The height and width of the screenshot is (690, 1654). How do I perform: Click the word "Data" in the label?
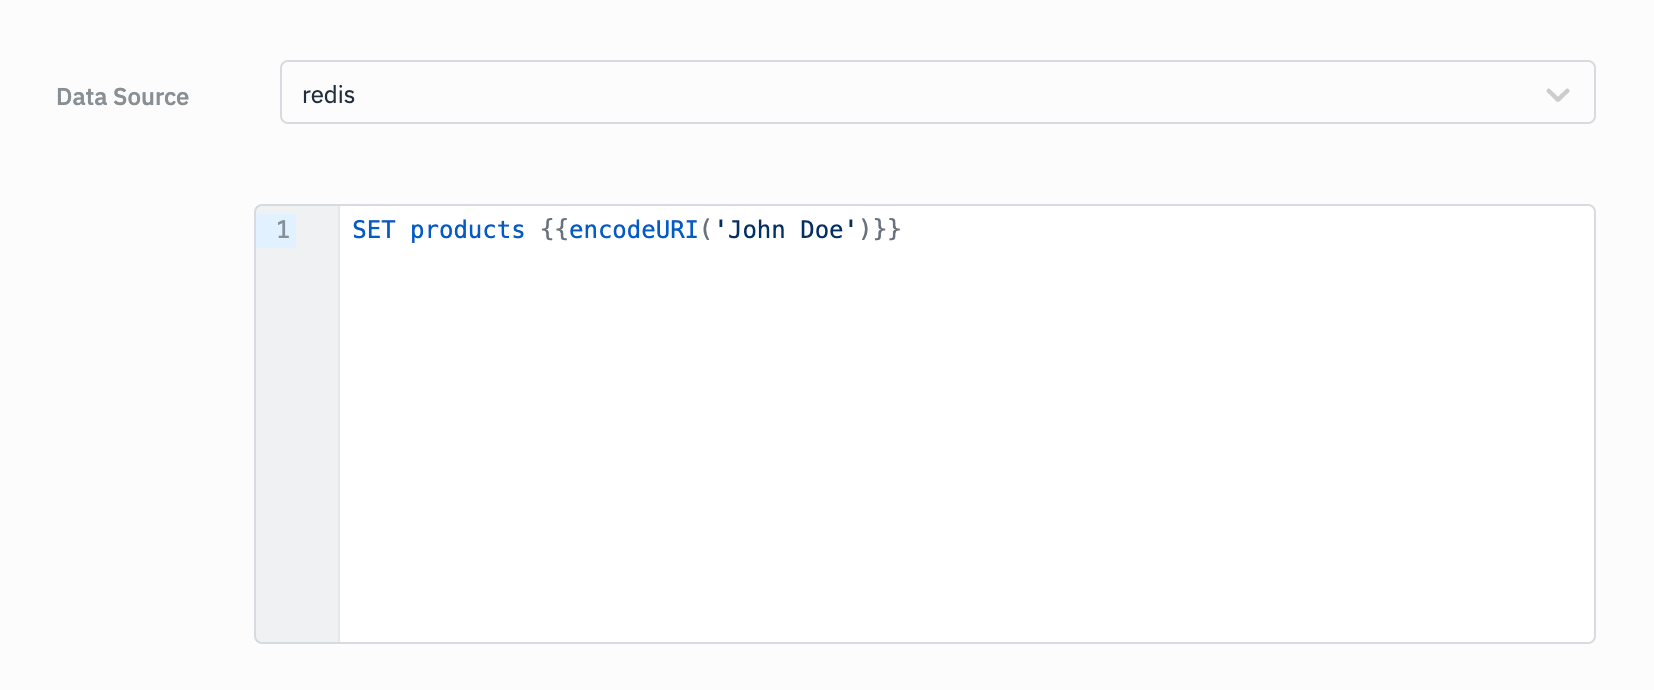point(81,97)
